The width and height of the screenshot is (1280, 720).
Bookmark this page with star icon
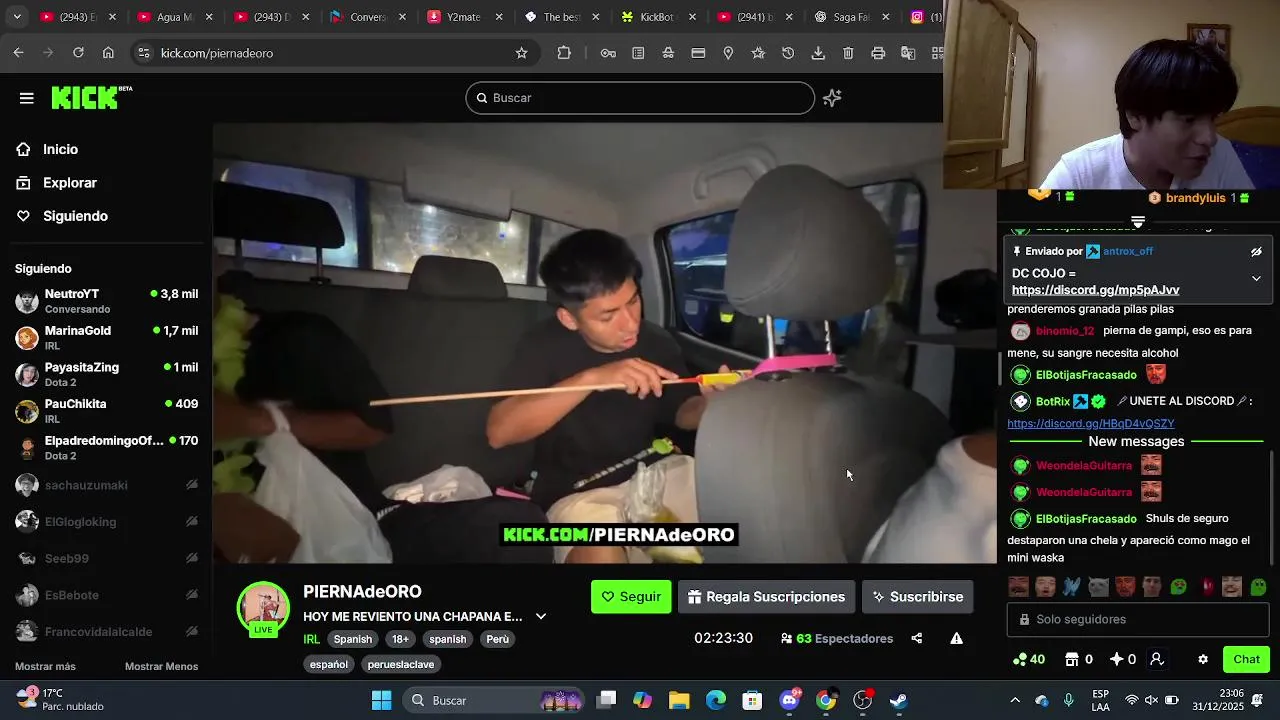521,53
